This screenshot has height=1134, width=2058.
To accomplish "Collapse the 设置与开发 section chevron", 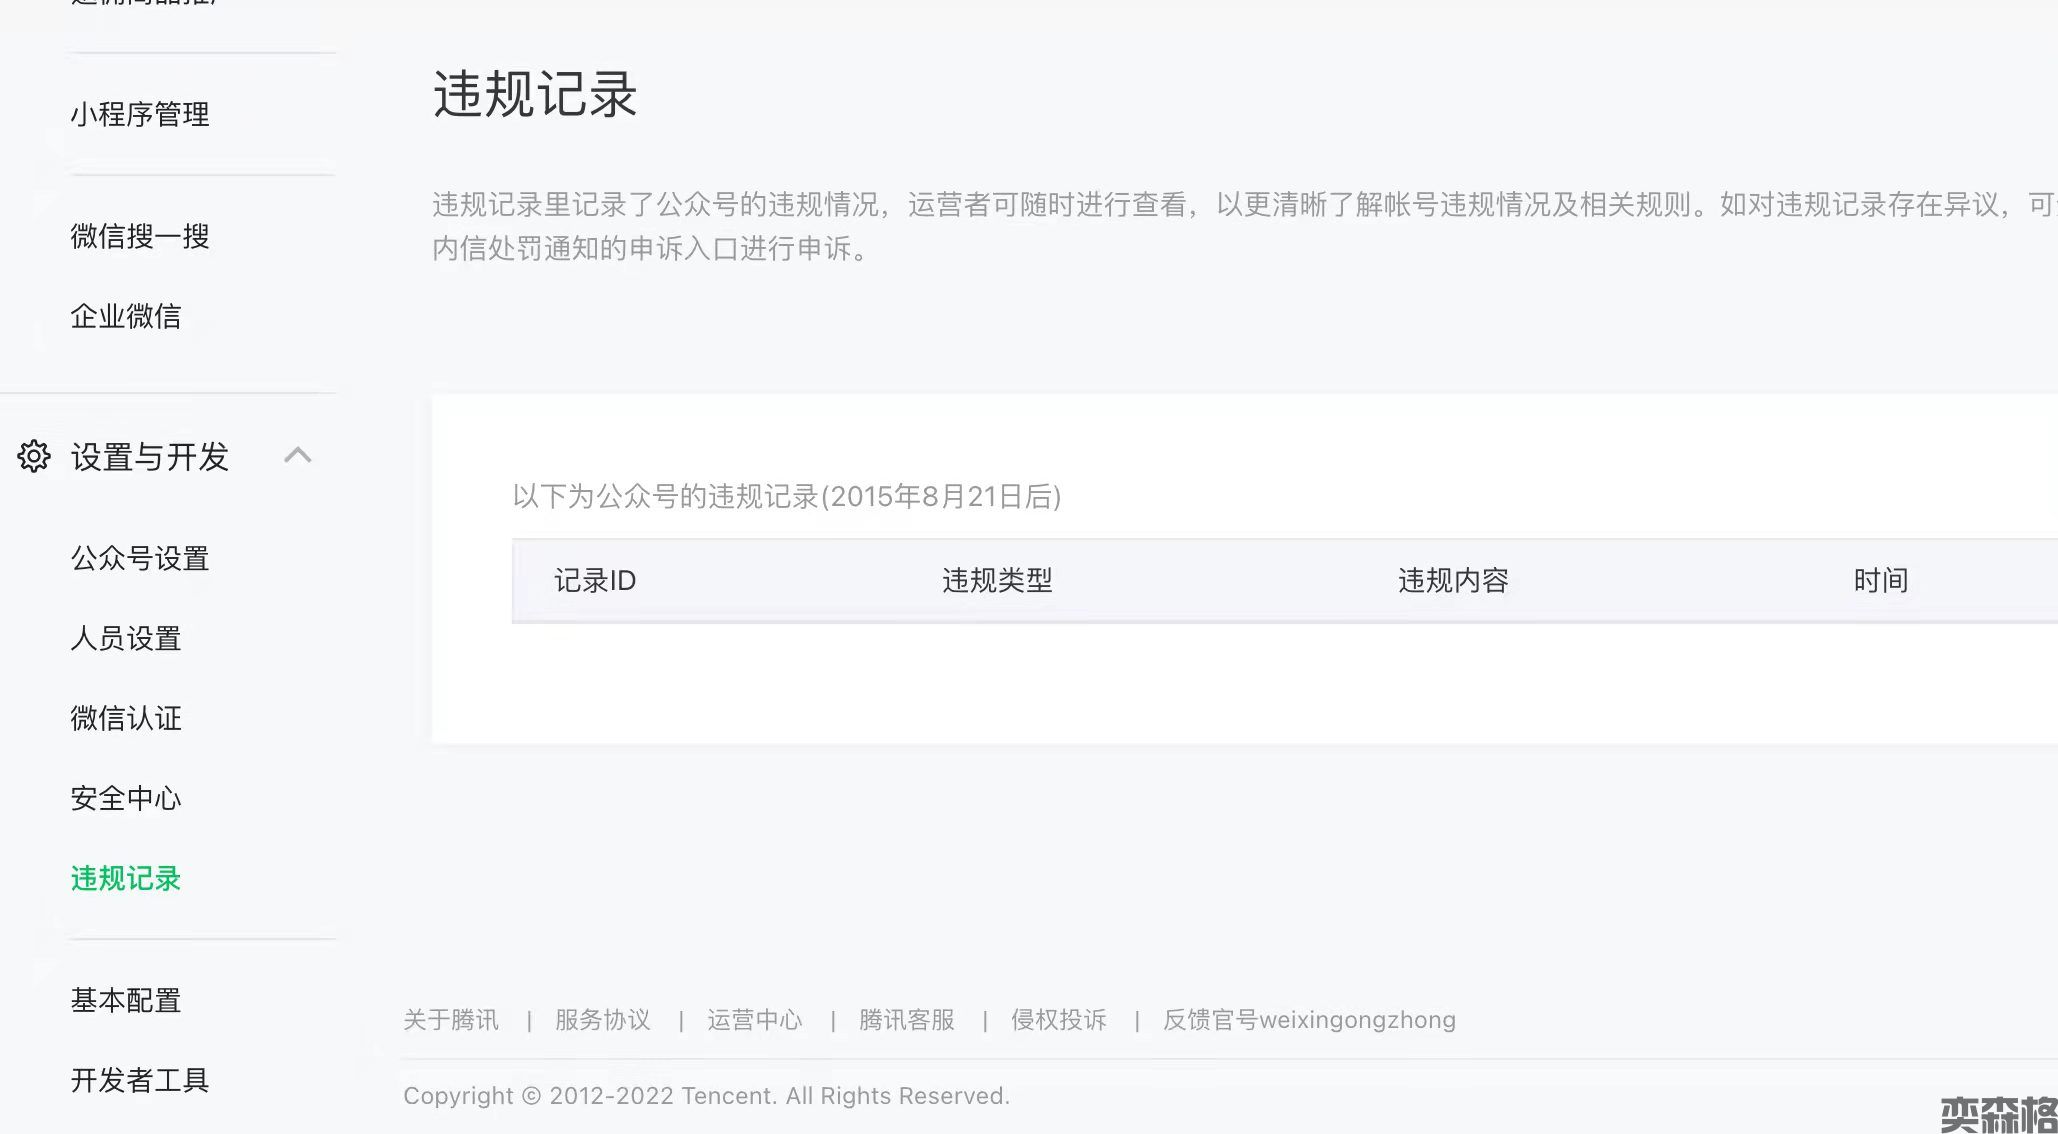I will 297,456.
